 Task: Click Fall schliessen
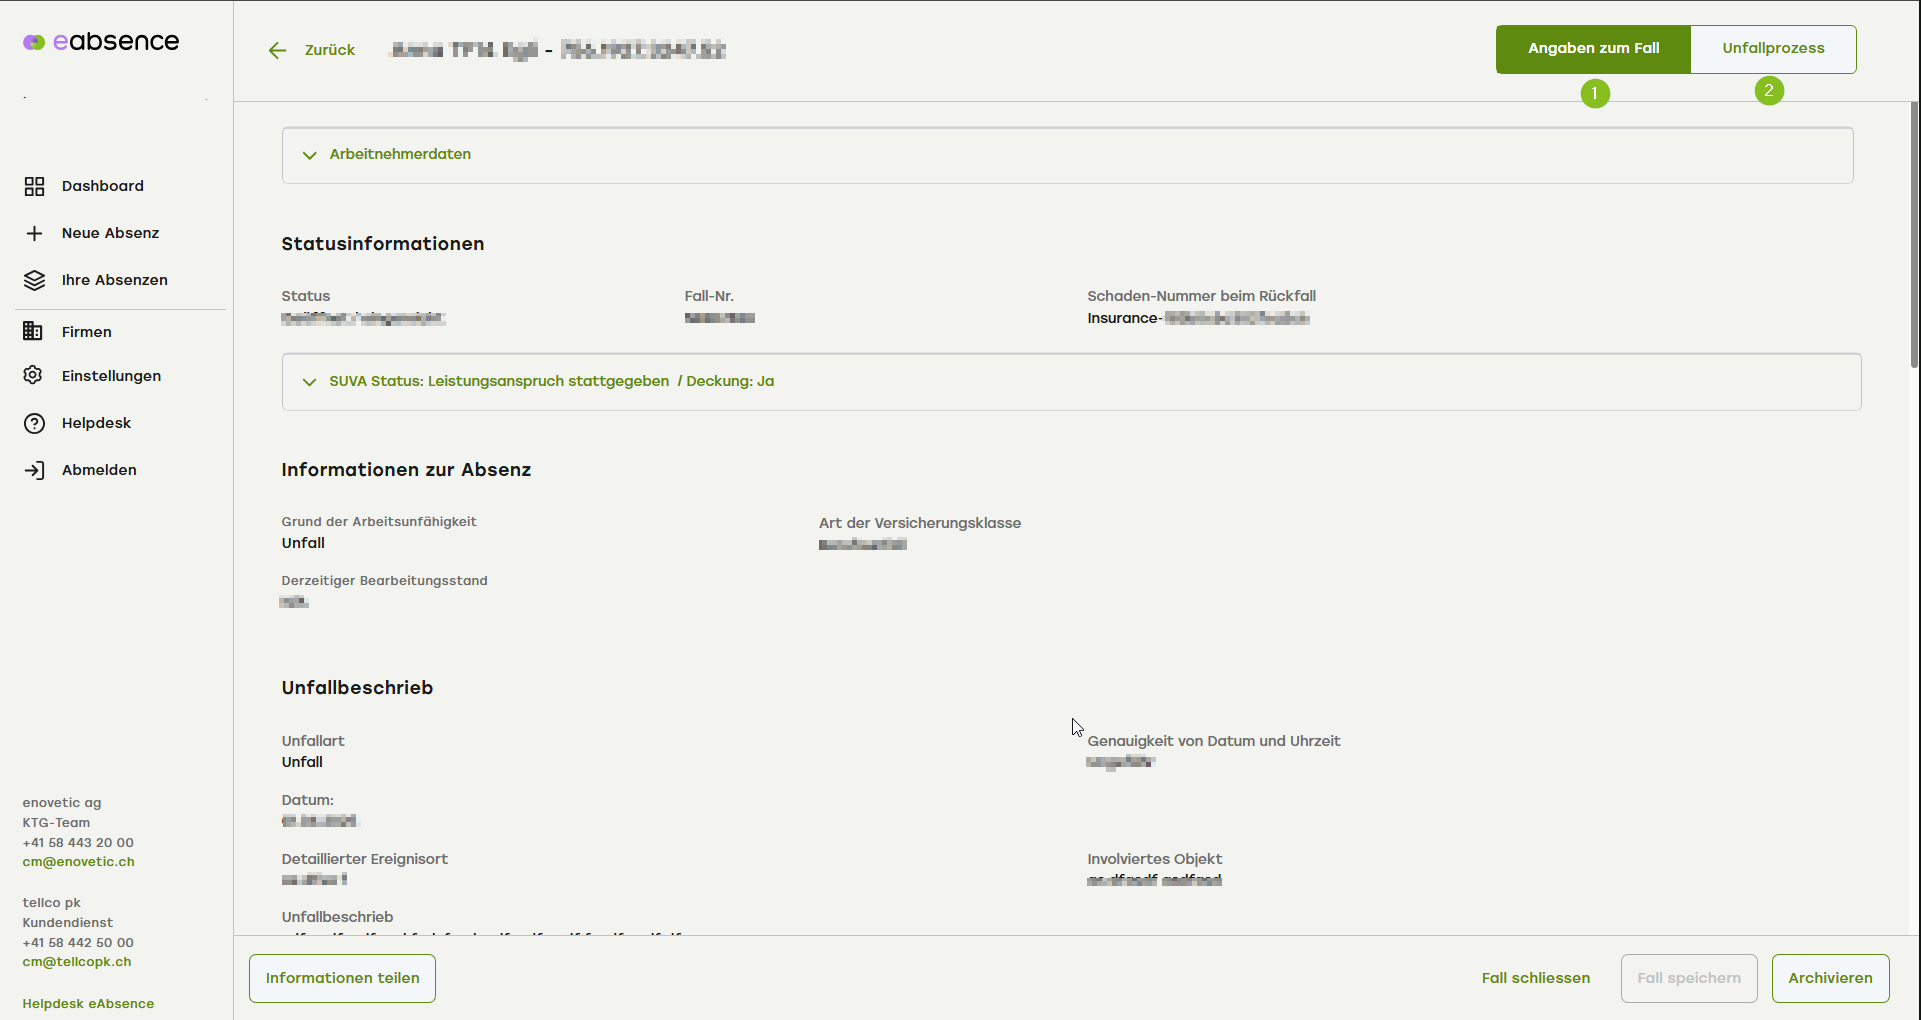1535,978
